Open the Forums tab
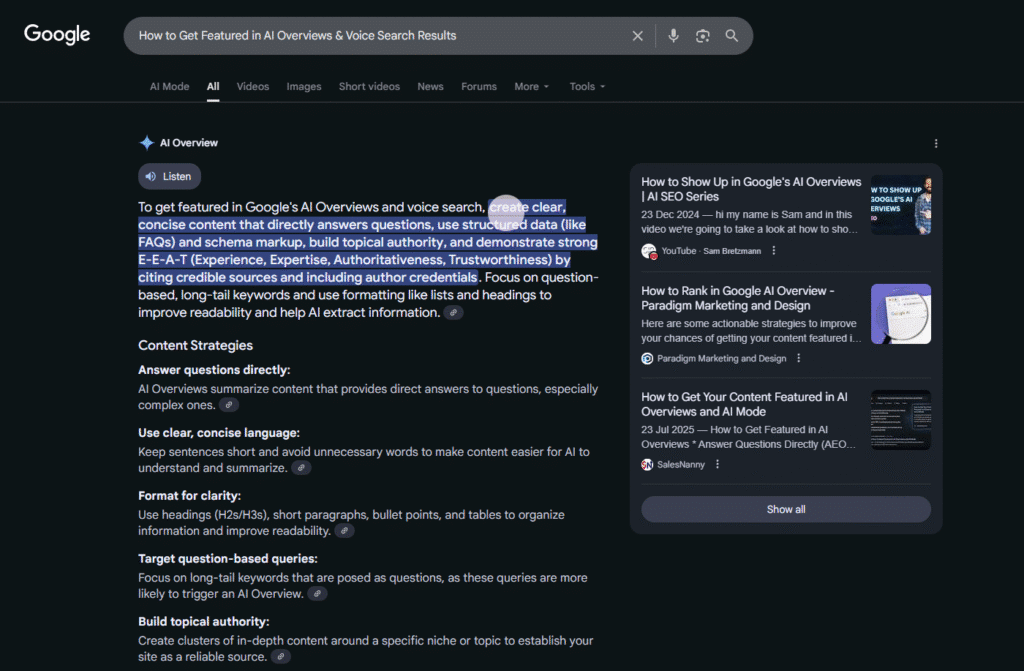Image resolution: width=1024 pixels, height=671 pixels. point(479,86)
